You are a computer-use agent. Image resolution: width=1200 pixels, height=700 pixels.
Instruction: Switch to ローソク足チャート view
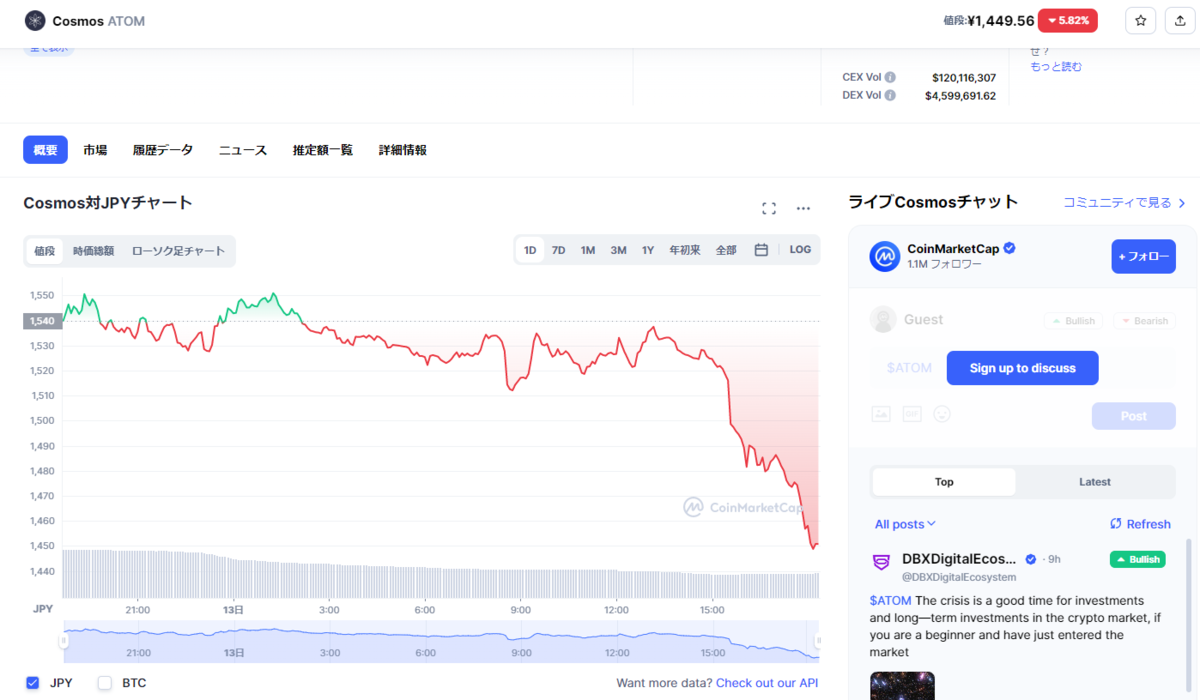pos(178,251)
